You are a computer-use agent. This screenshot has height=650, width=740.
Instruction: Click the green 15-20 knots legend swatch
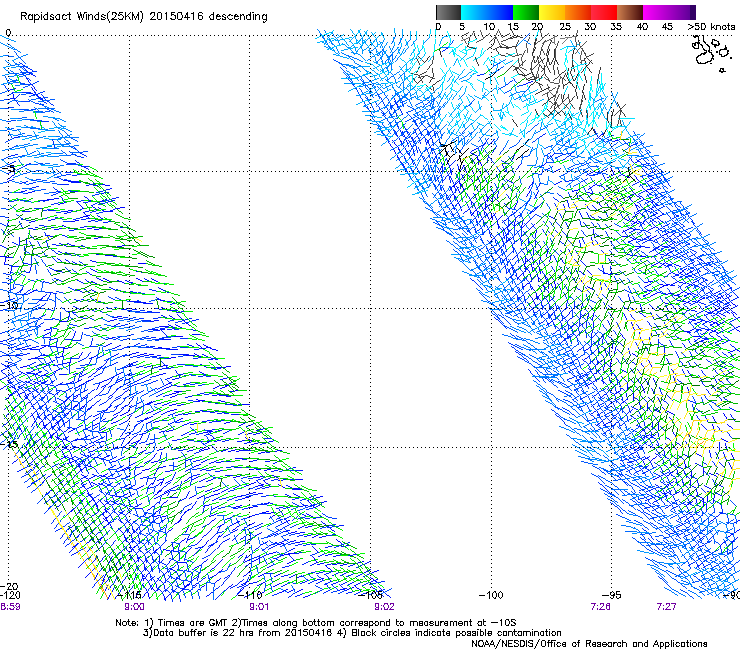(x=526, y=12)
